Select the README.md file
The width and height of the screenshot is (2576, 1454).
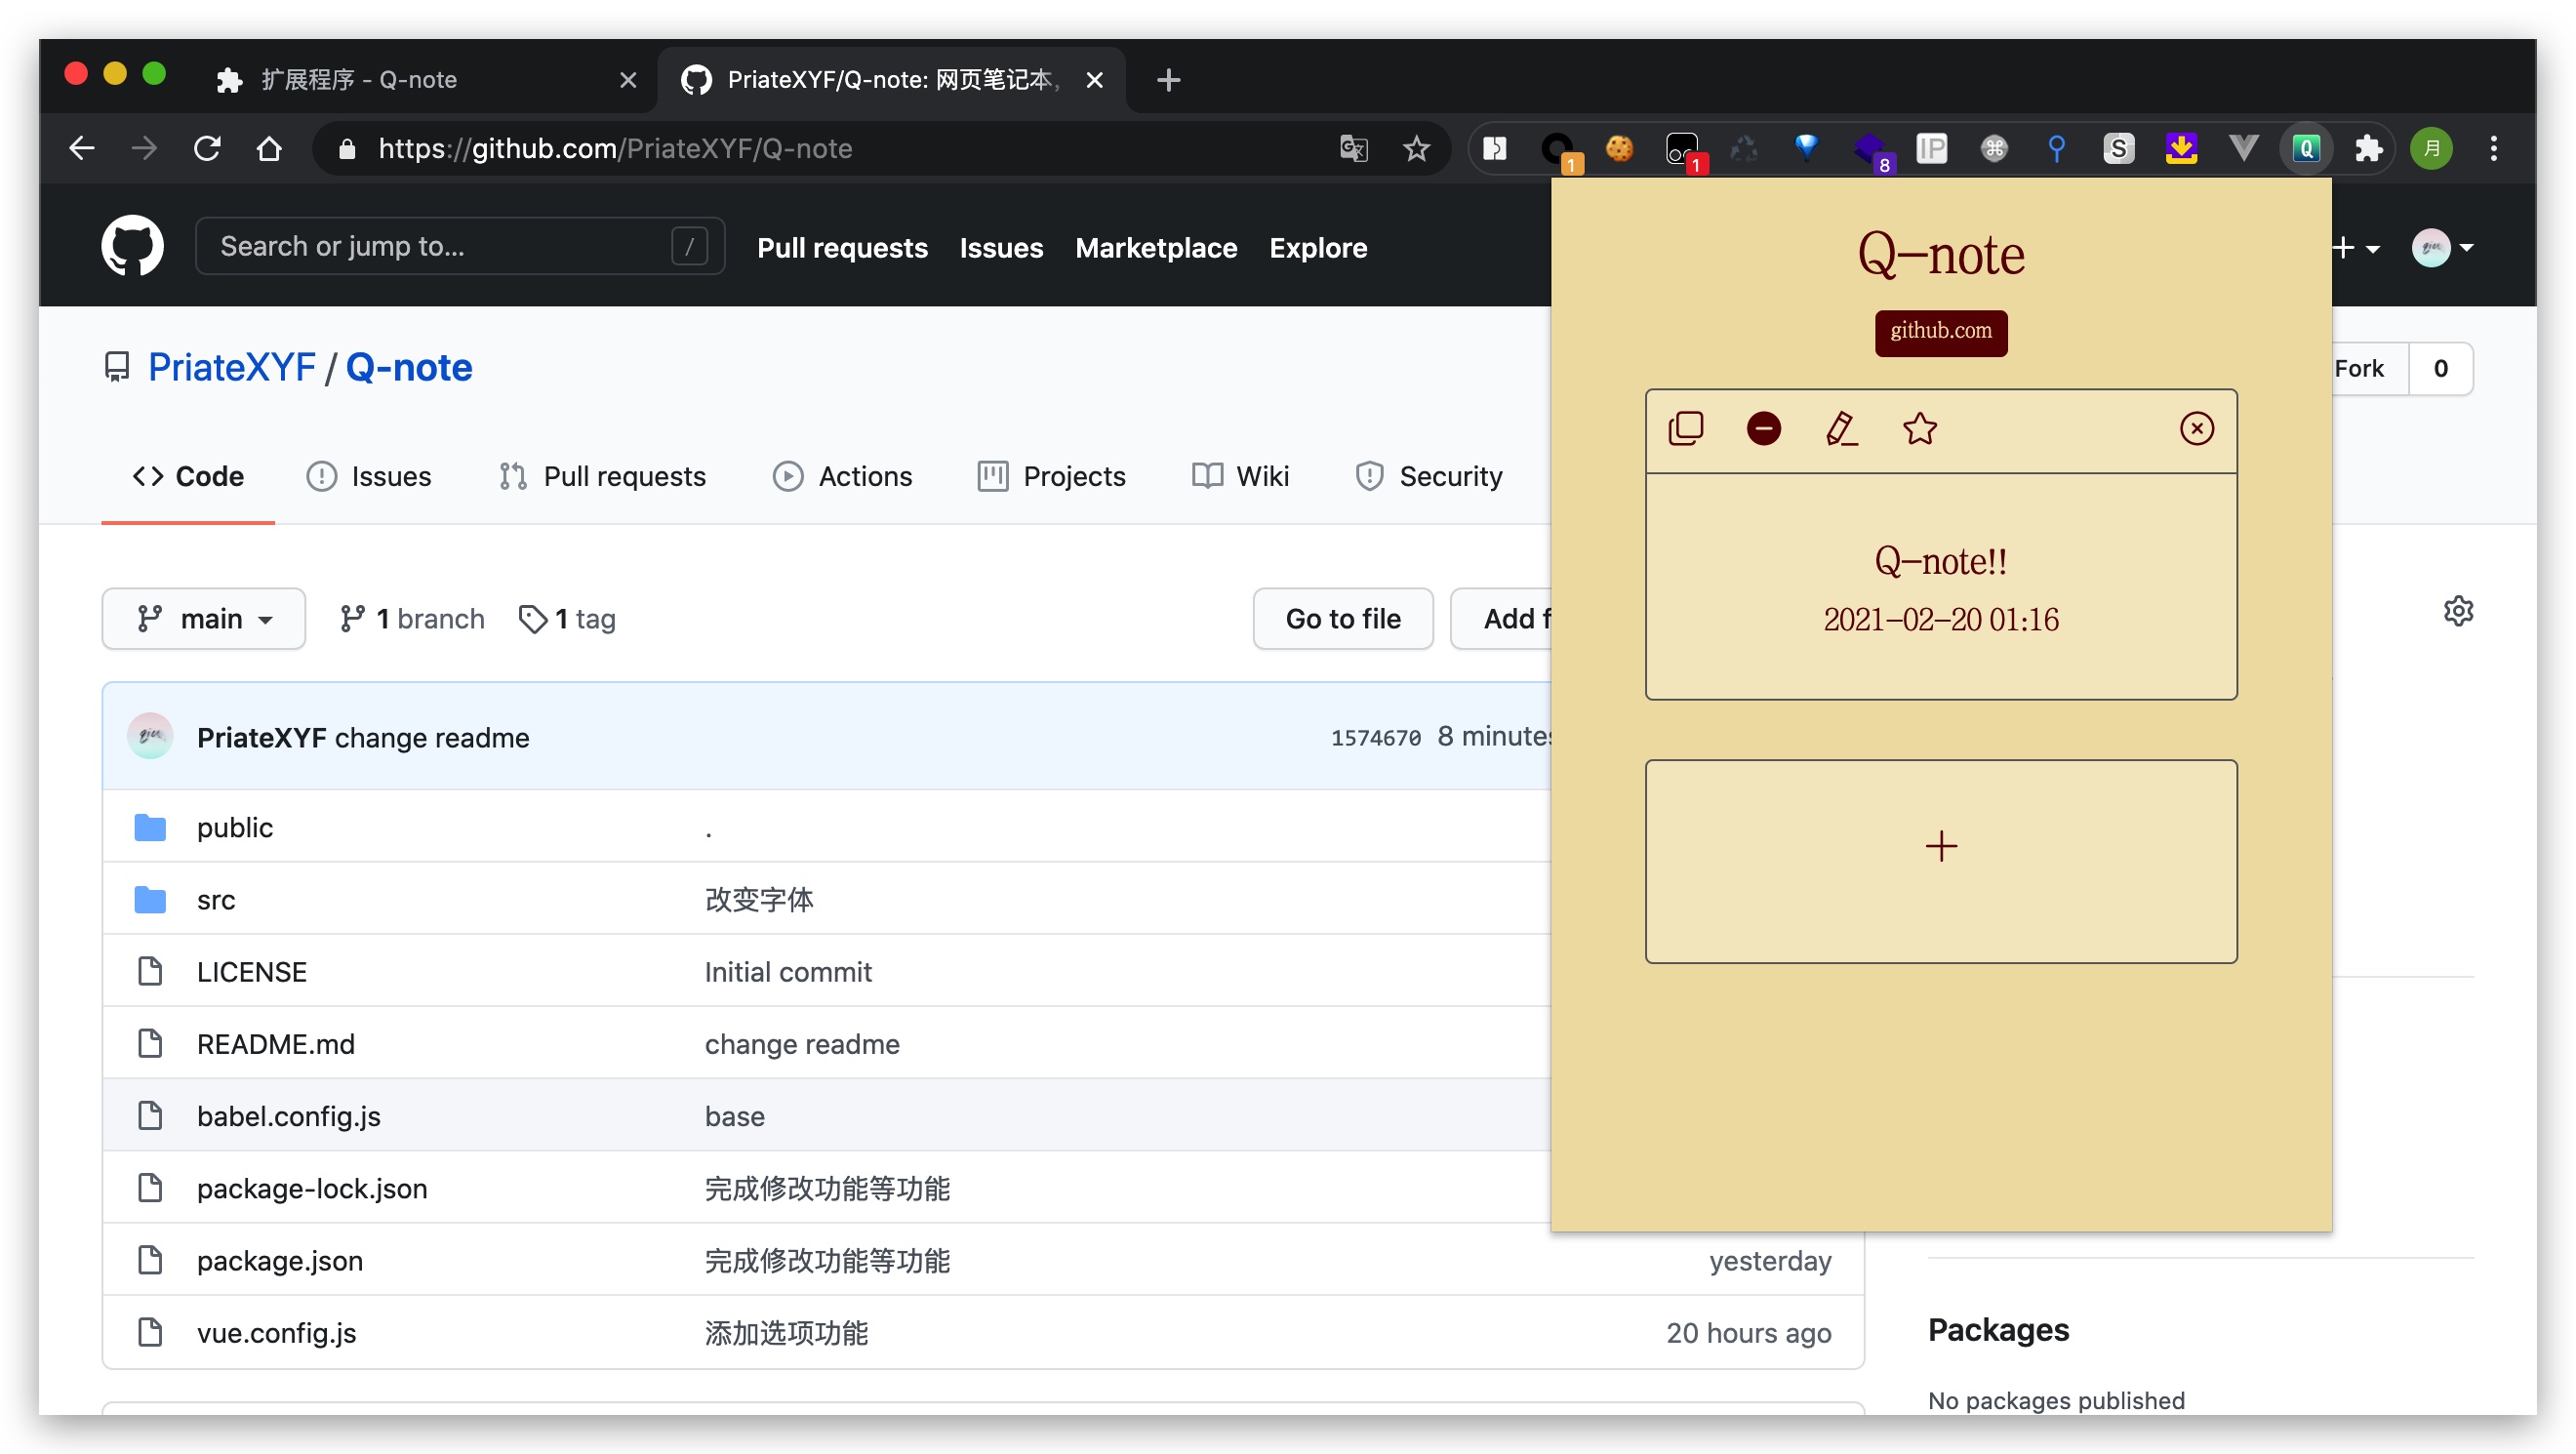pyautogui.click(x=276, y=1043)
